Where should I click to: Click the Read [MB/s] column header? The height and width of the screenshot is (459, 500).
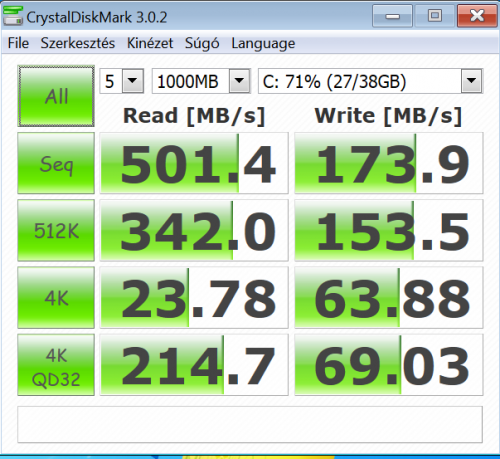[x=194, y=116]
